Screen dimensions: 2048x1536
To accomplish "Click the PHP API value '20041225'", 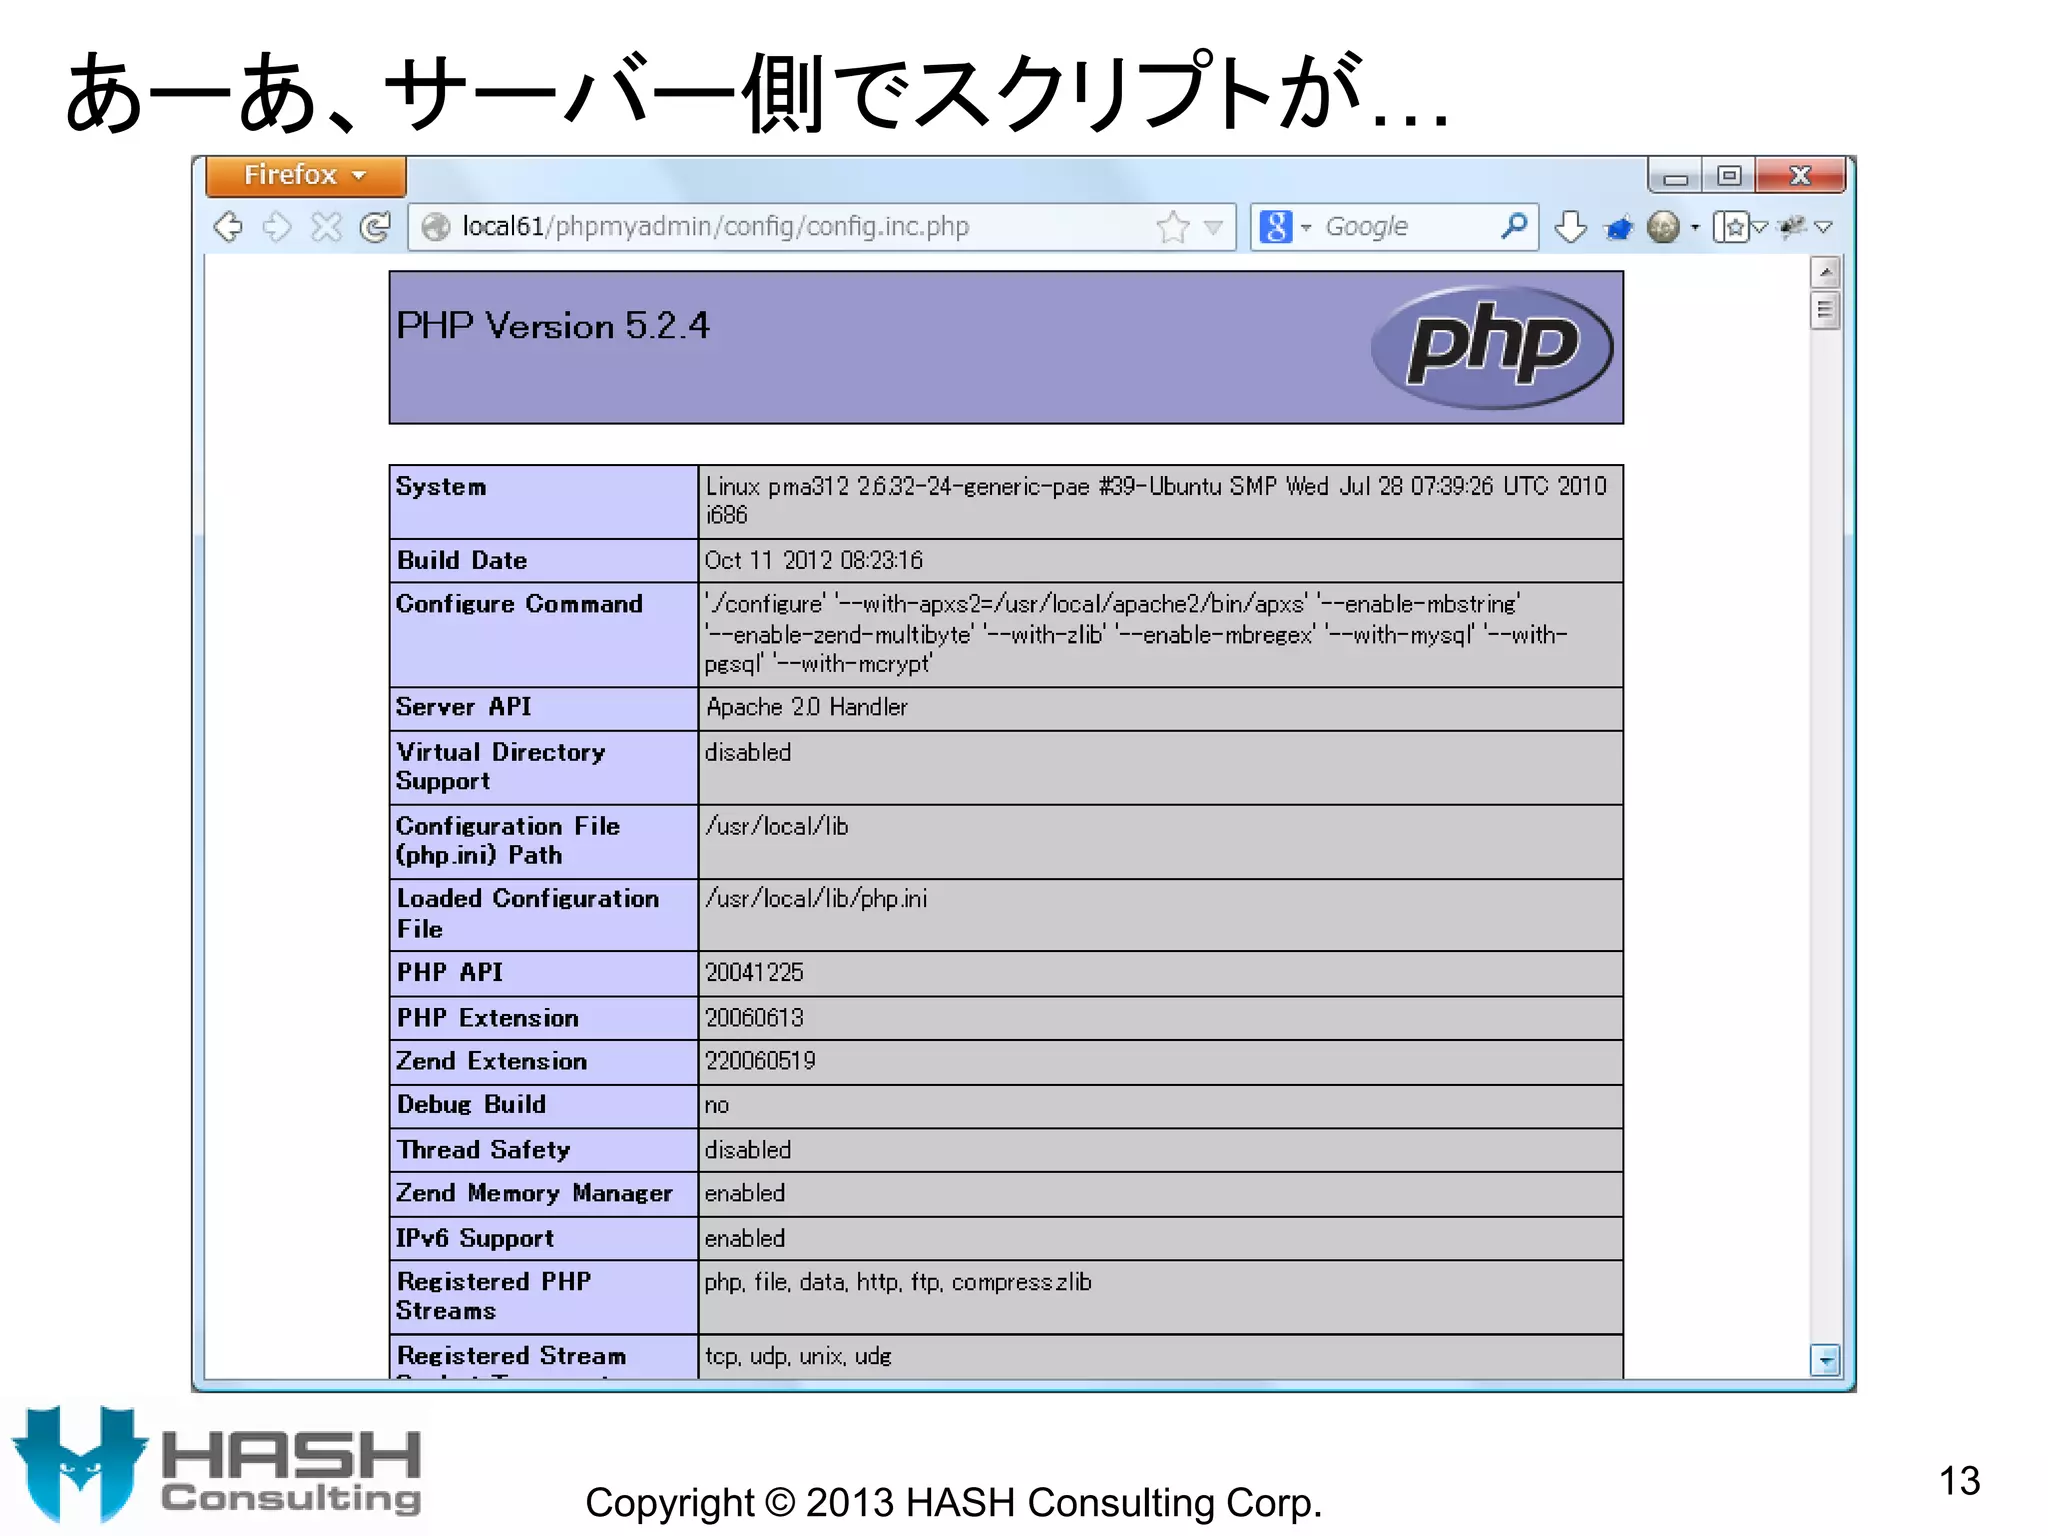I will (x=754, y=972).
